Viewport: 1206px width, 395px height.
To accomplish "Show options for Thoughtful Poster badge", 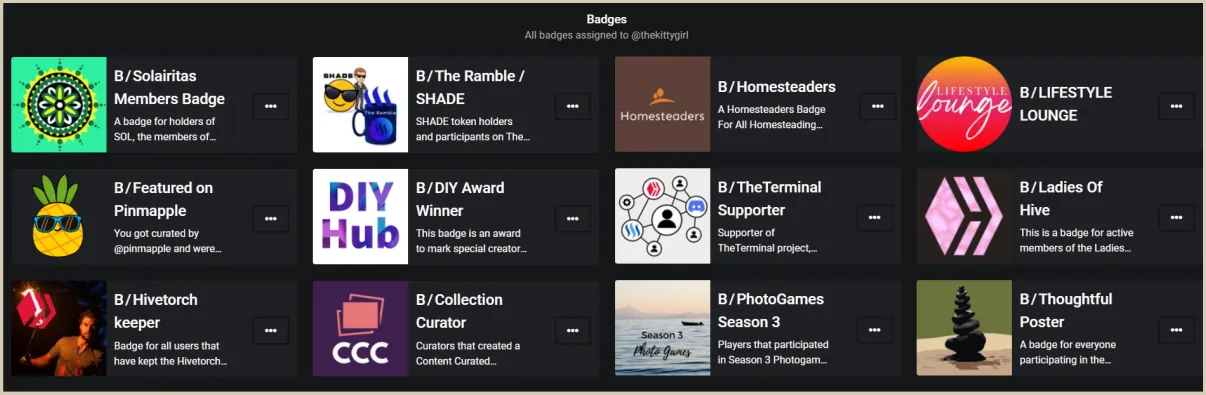I will coord(1176,330).
